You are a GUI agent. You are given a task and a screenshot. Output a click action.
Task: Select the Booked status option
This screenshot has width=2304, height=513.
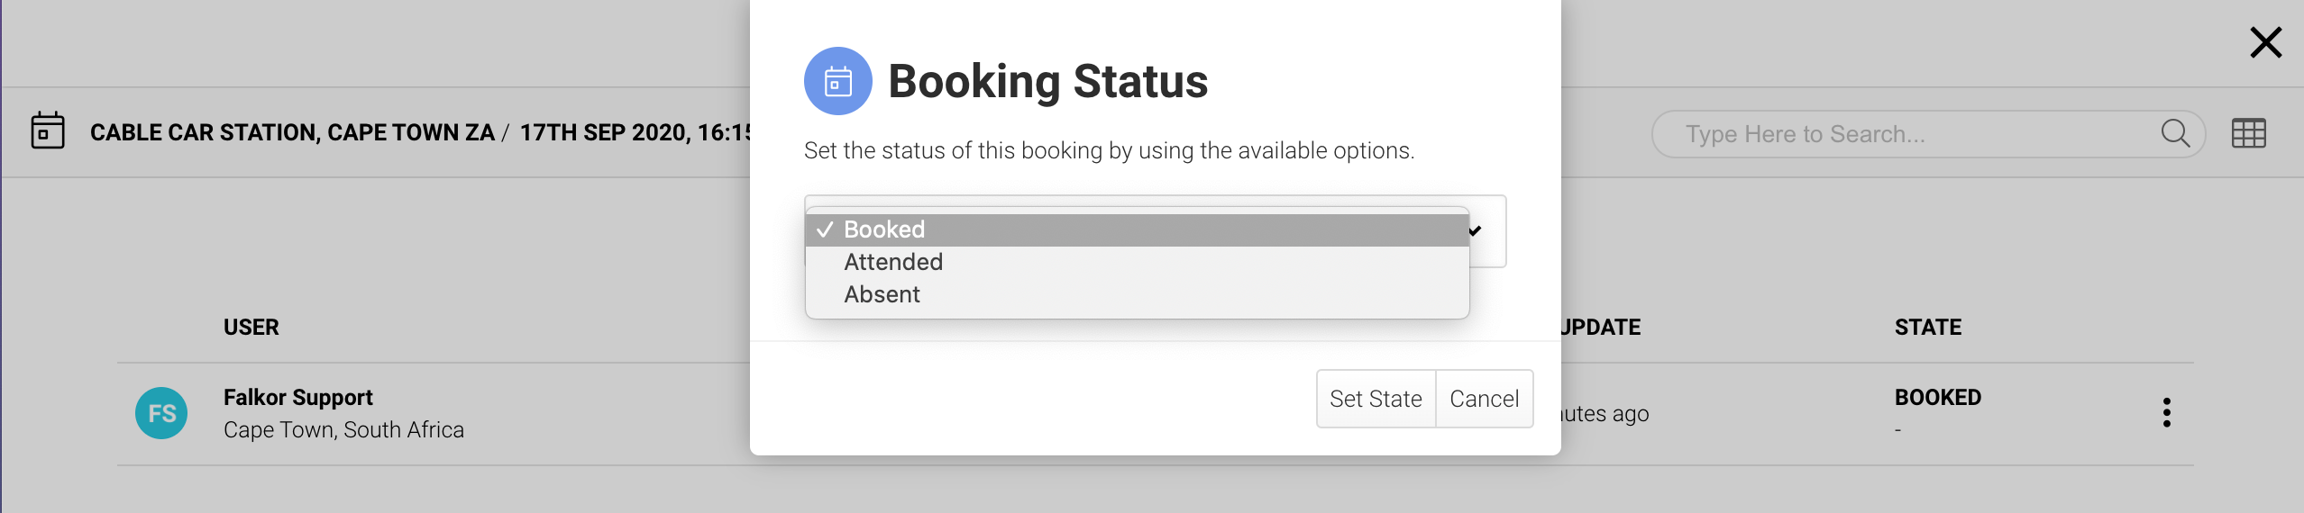click(885, 229)
